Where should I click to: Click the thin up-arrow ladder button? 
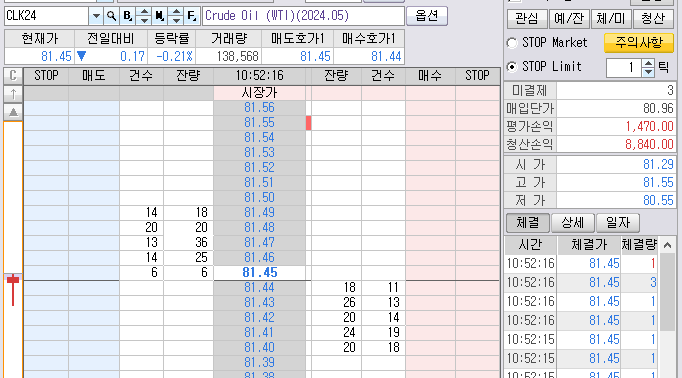[x=13, y=94]
